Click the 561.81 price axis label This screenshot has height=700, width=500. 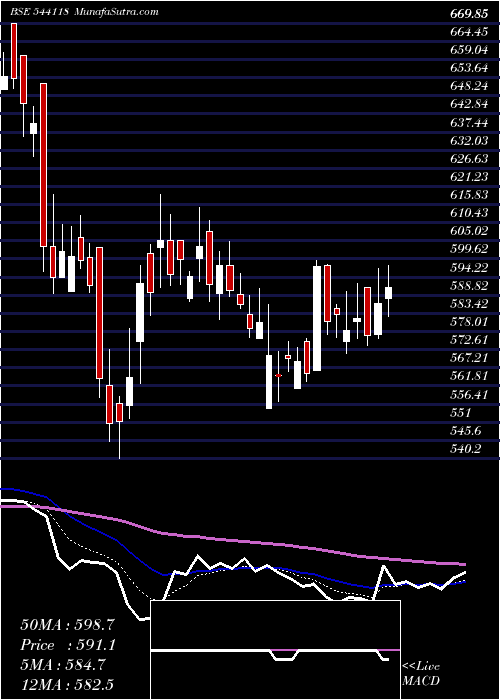(x=469, y=376)
